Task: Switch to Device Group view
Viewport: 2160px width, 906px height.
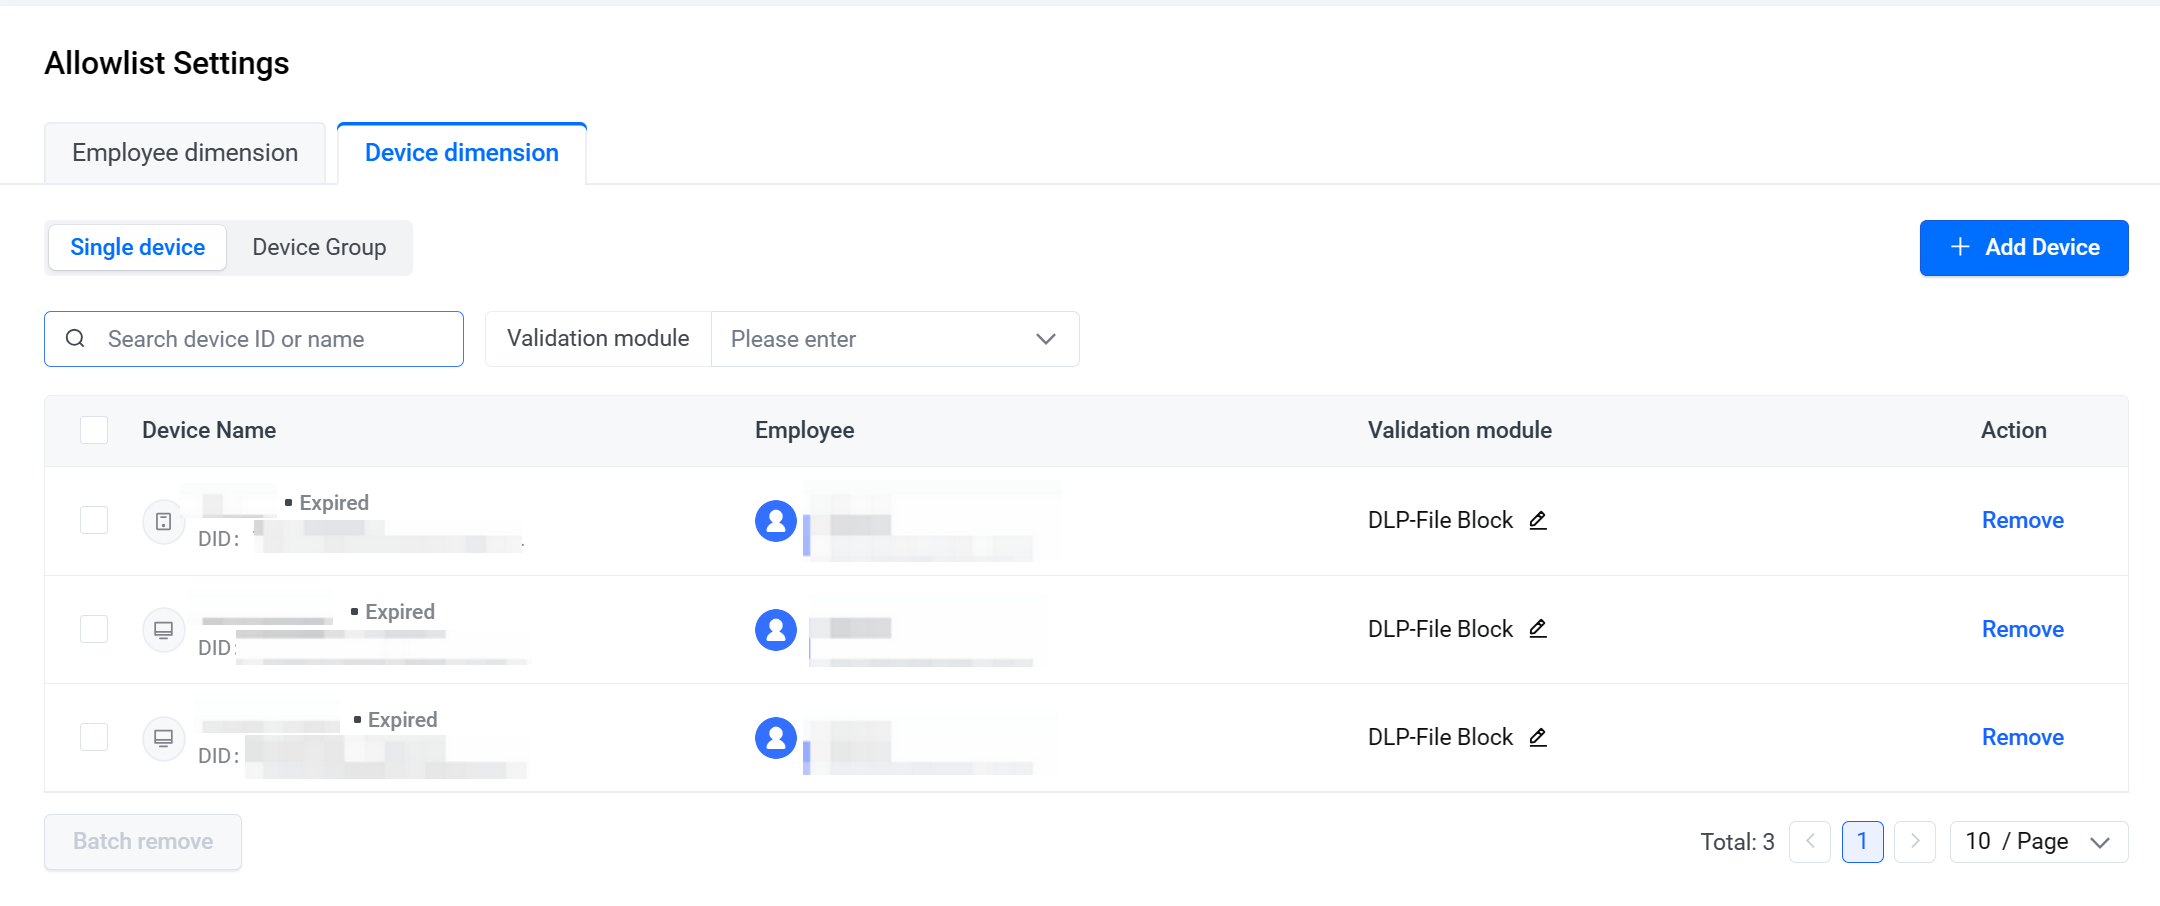Action: click(x=319, y=247)
